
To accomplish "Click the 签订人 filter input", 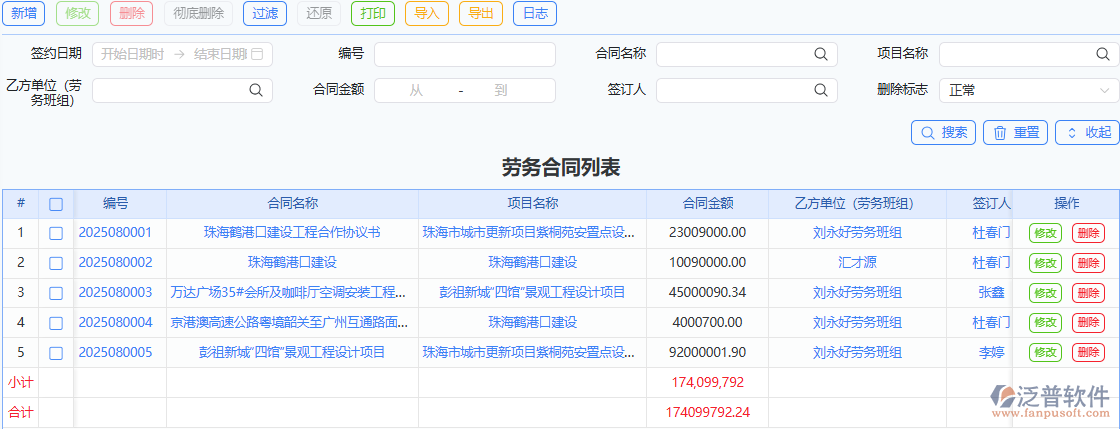I will click(747, 90).
